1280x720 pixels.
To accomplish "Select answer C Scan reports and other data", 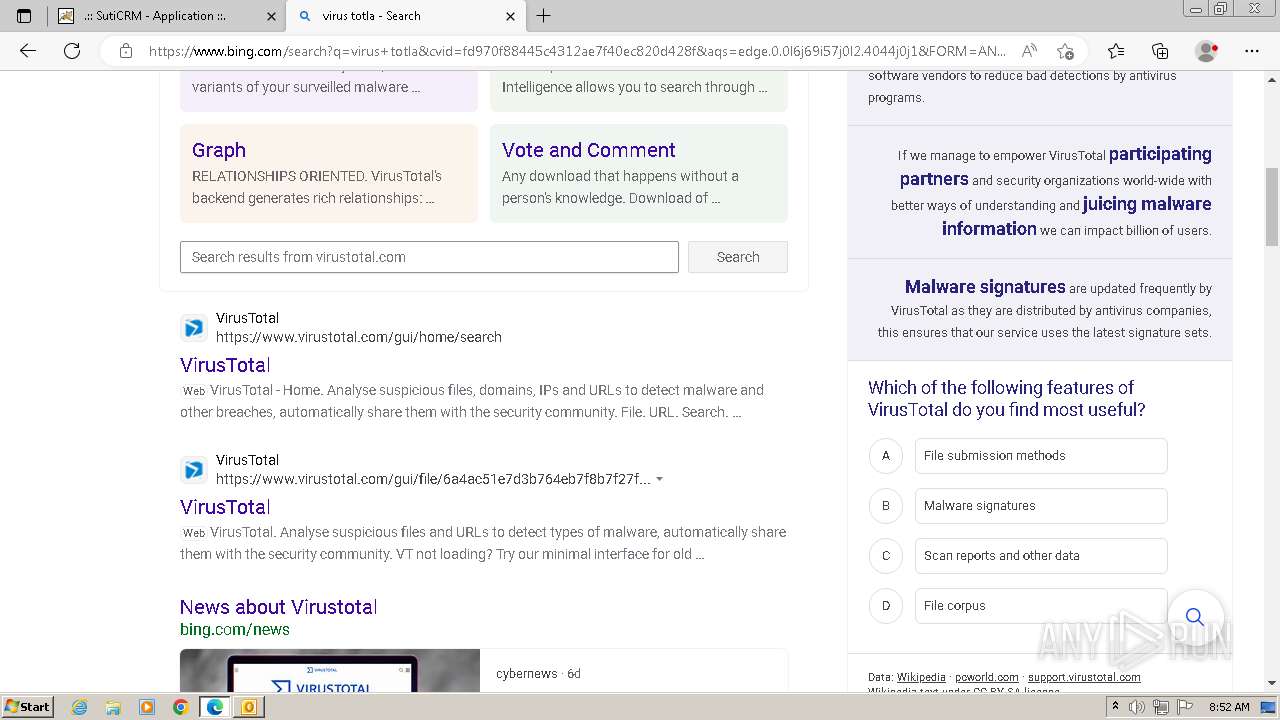I will tap(885, 556).
